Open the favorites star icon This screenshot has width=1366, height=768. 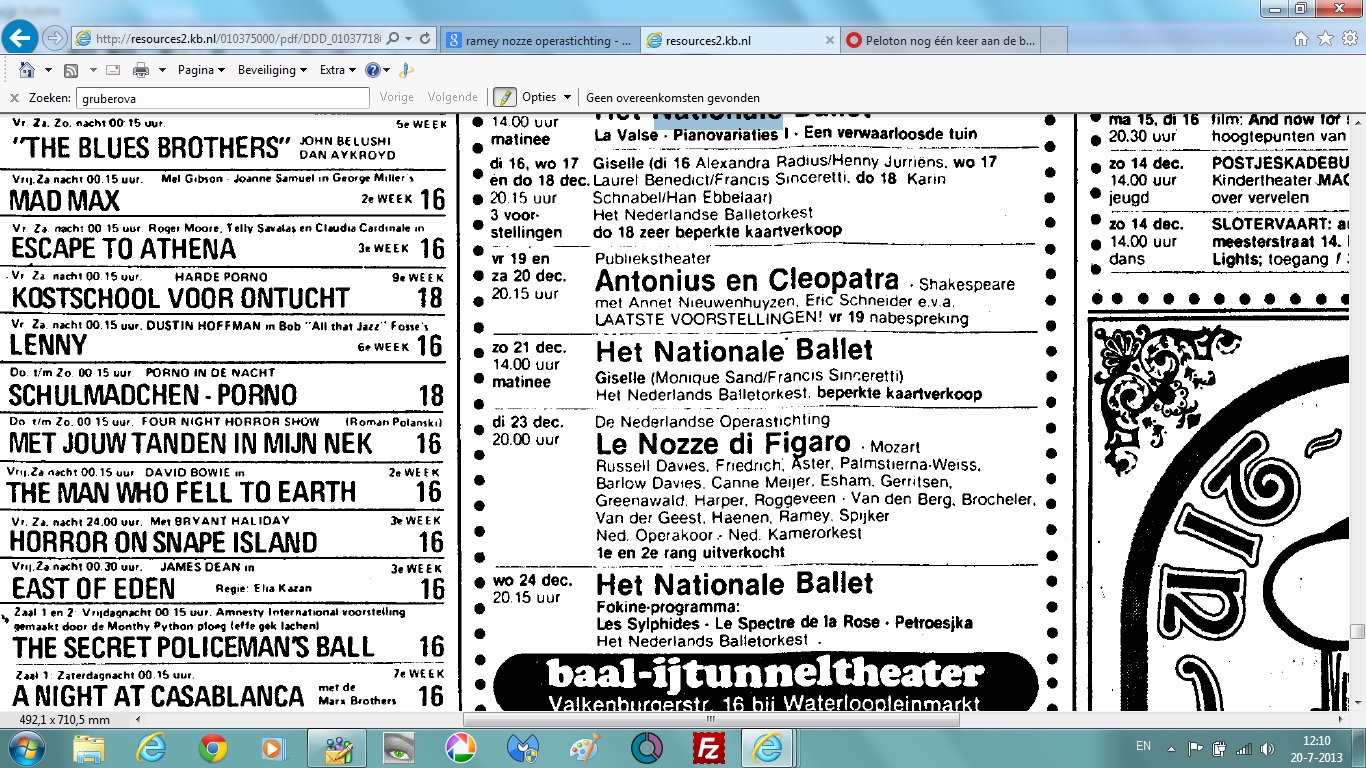[x=1325, y=39]
